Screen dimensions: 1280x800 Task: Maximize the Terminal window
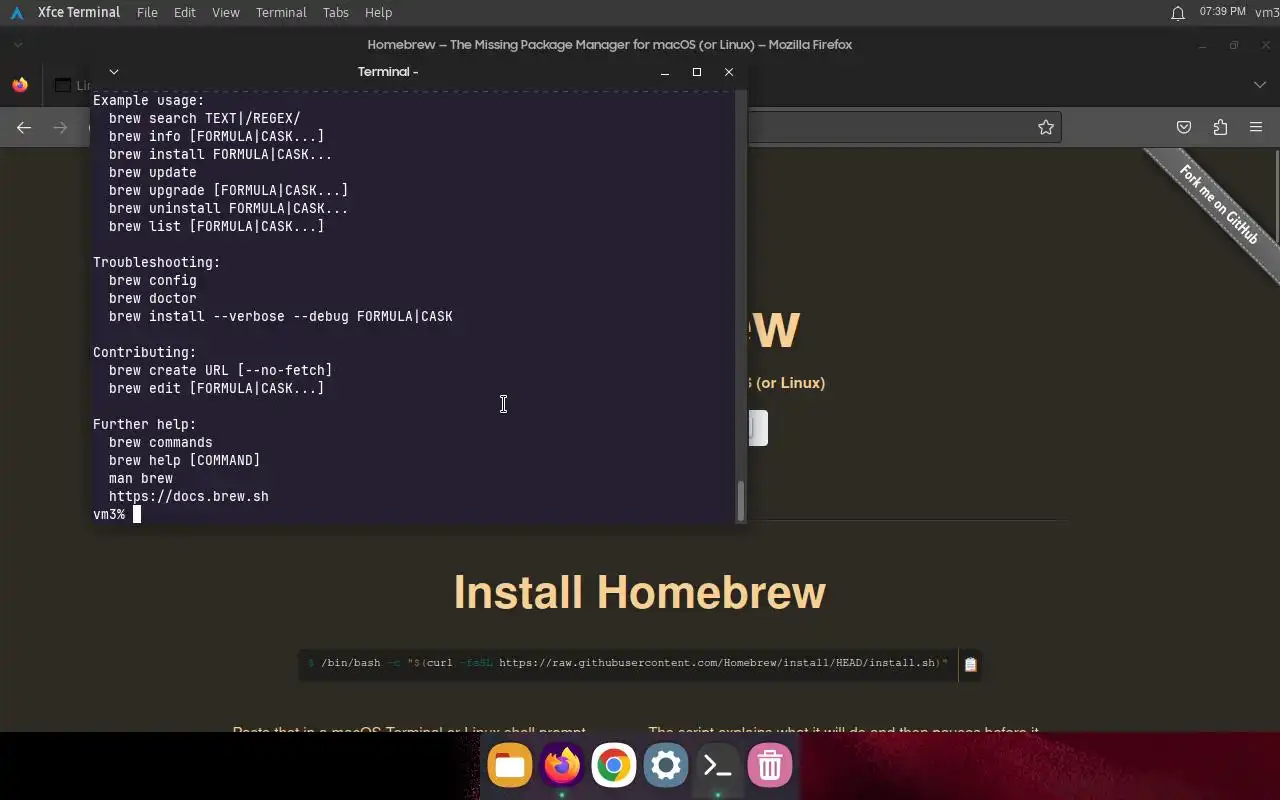[x=697, y=72]
